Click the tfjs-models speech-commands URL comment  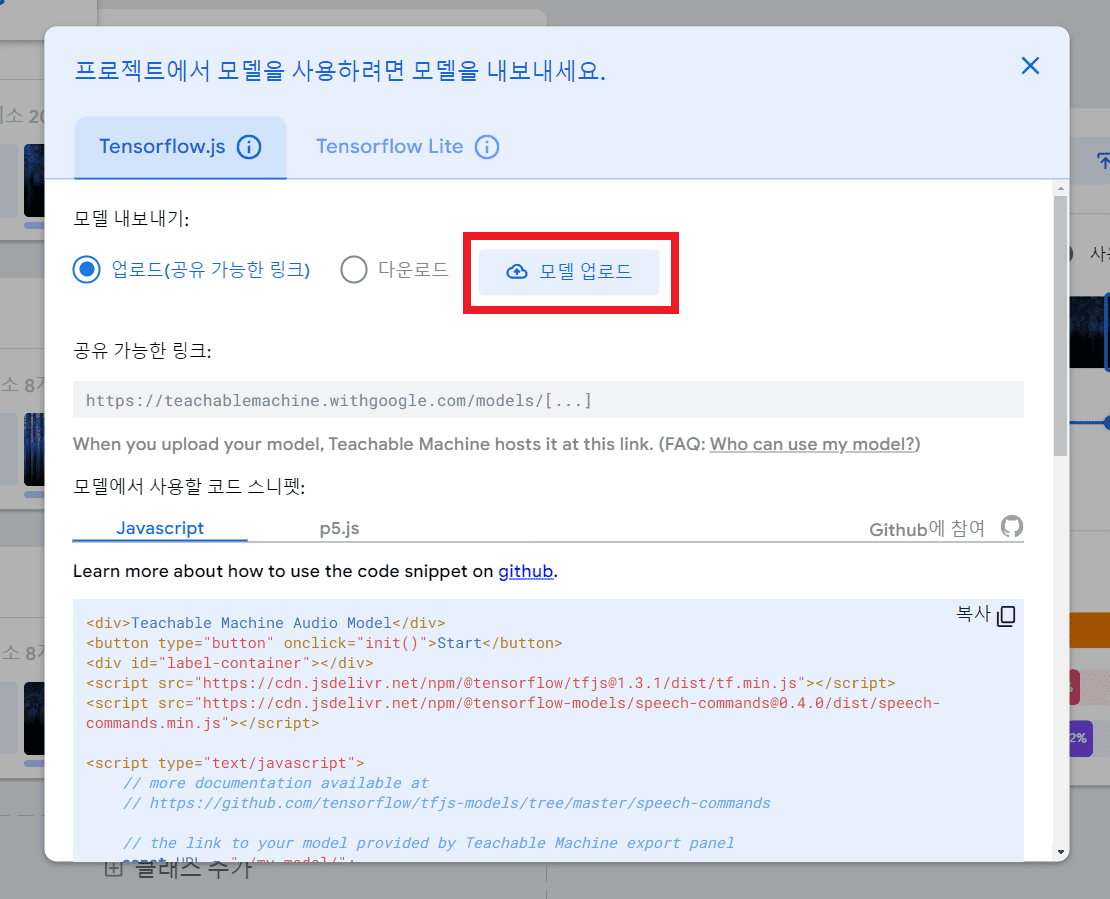click(x=447, y=803)
